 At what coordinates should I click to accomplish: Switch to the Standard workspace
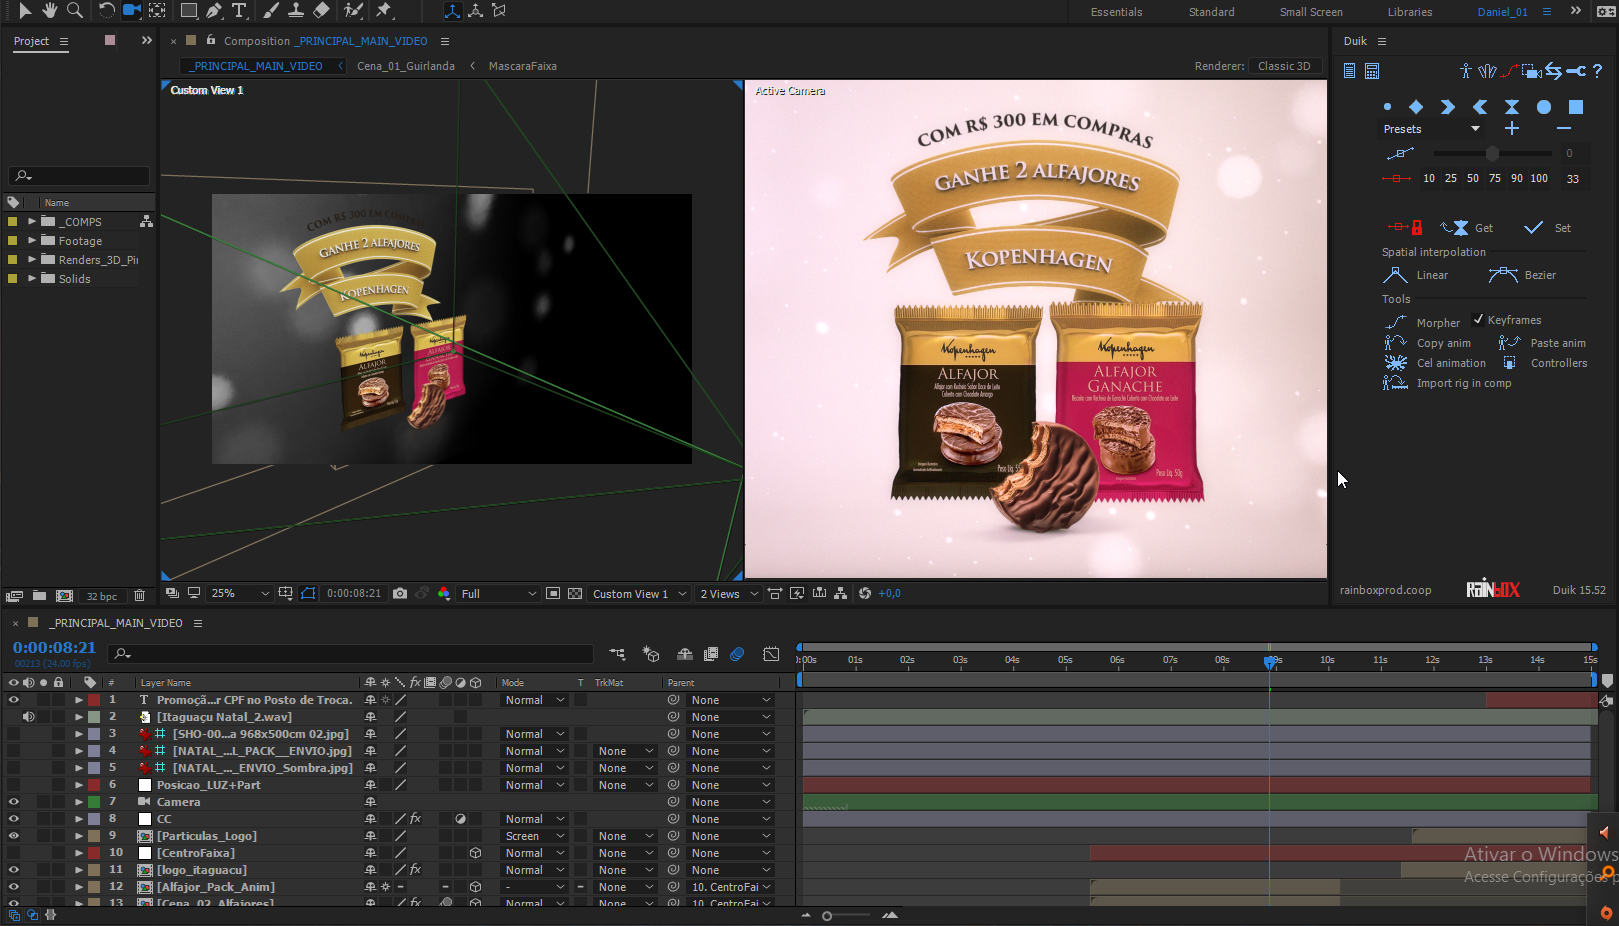coord(1211,12)
